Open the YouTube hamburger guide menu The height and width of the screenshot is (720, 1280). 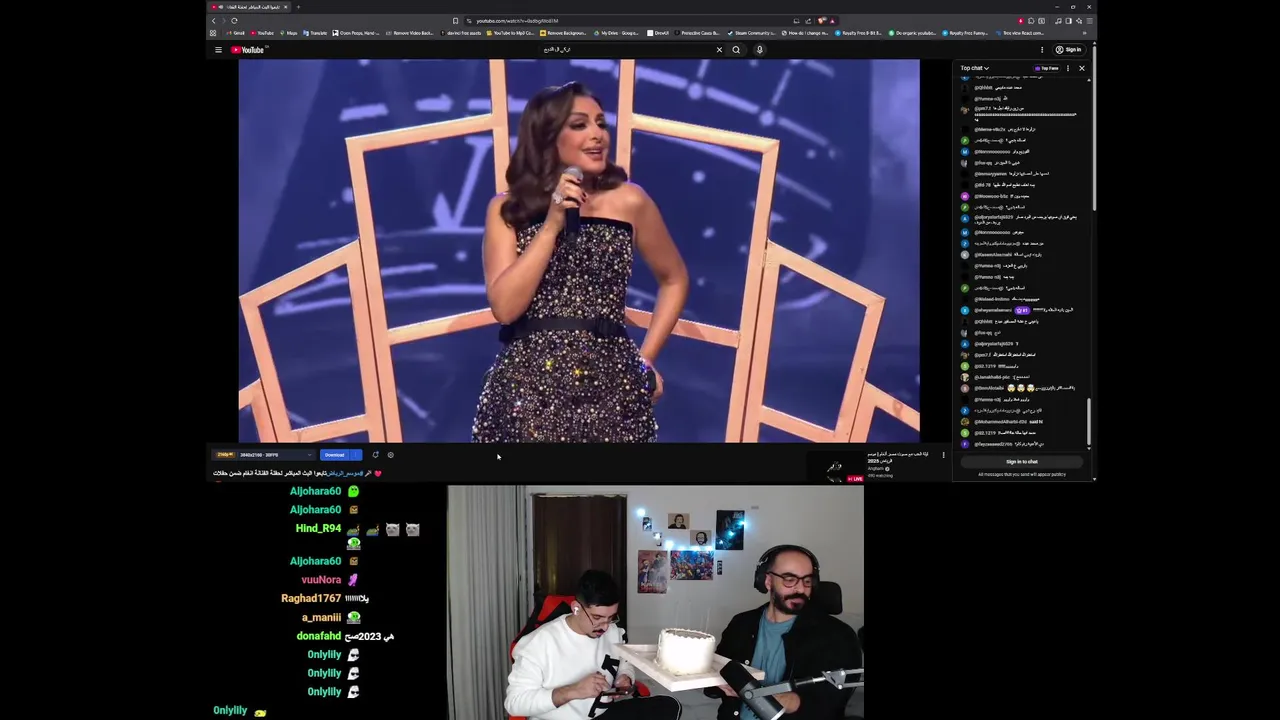click(x=218, y=50)
